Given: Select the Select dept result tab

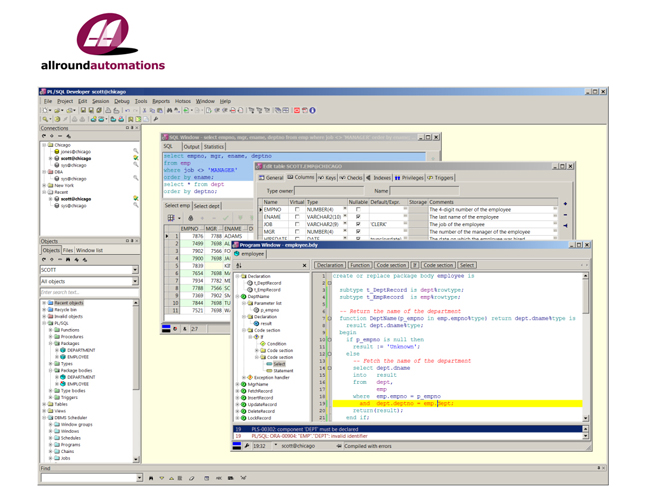Looking at the screenshot, I should 206,206.
